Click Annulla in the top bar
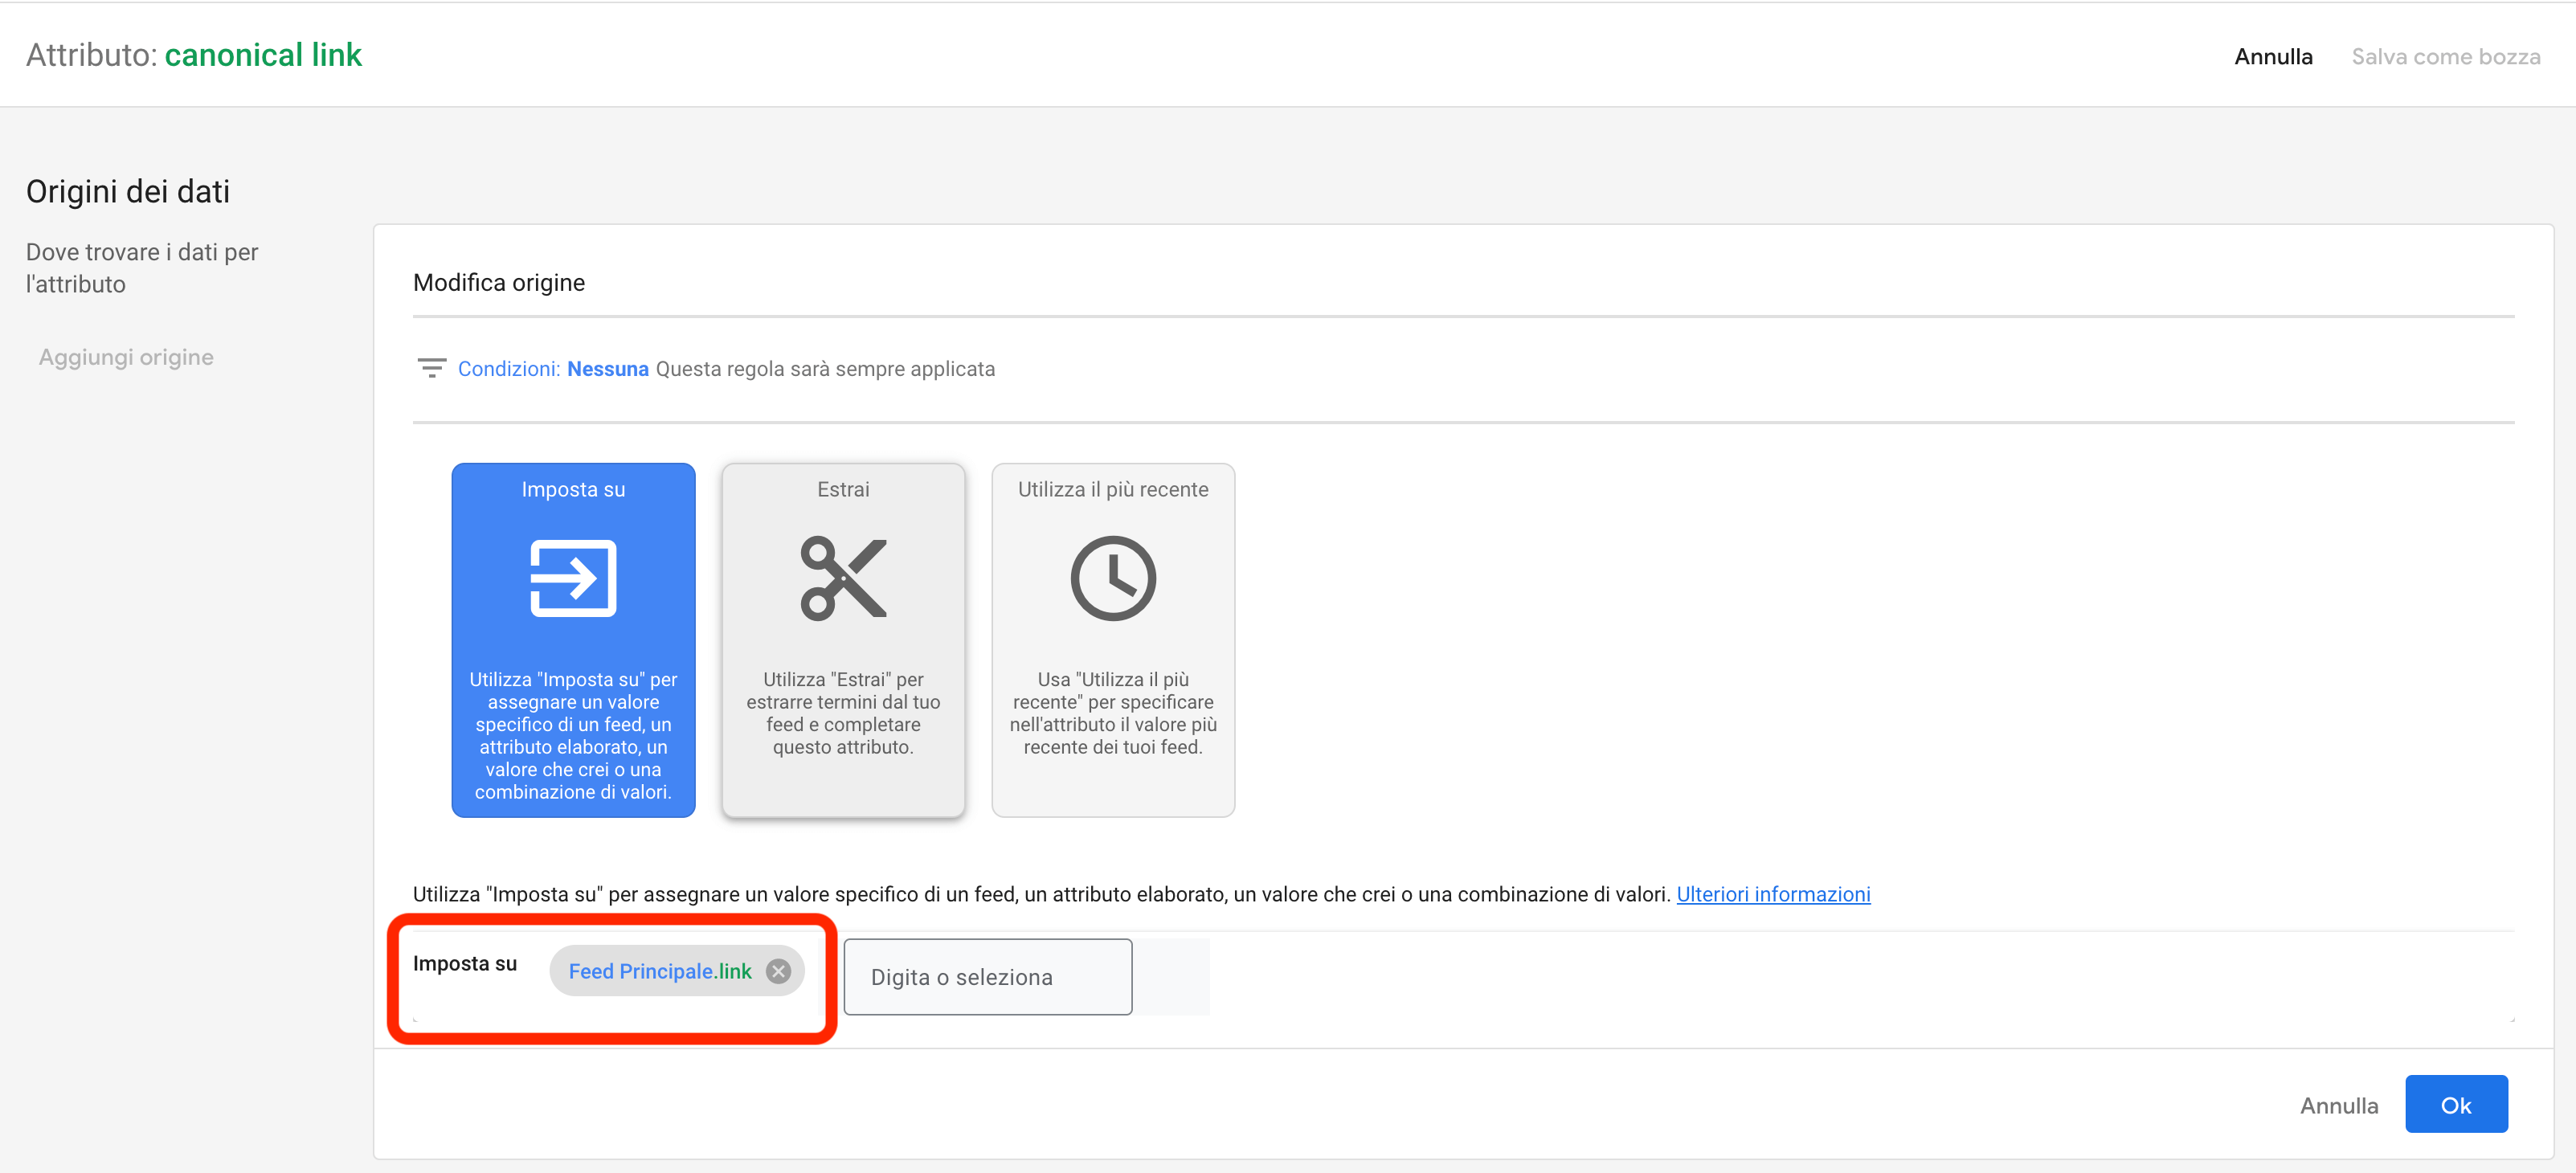This screenshot has height=1173, width=2576. [x=2272, y=56]
